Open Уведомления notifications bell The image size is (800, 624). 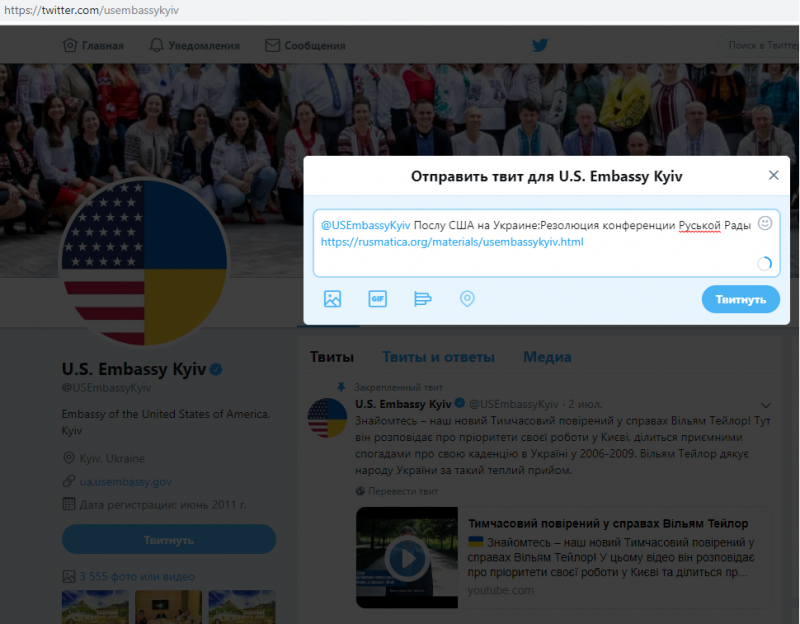[157, 45]
